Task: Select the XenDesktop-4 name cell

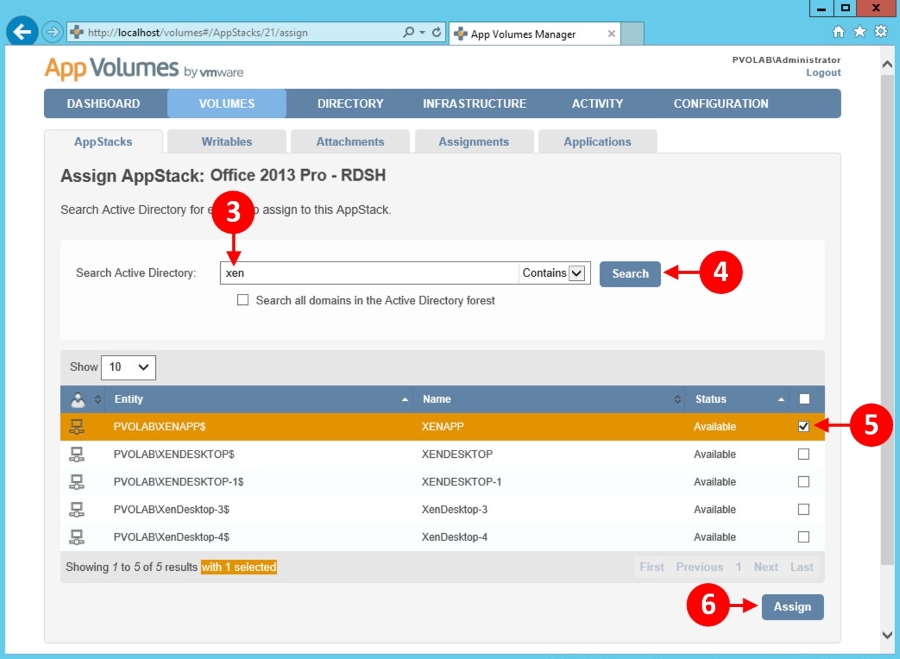Action: coord(455,537)
